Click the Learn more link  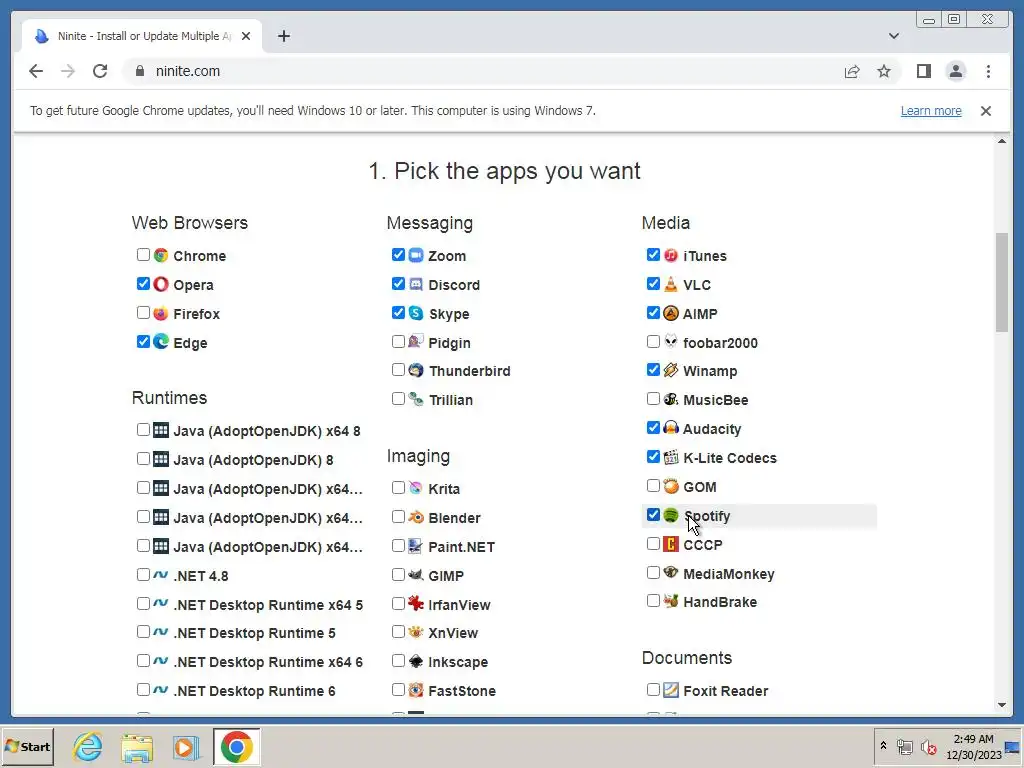pyautogui.click(x=931, y=111)
